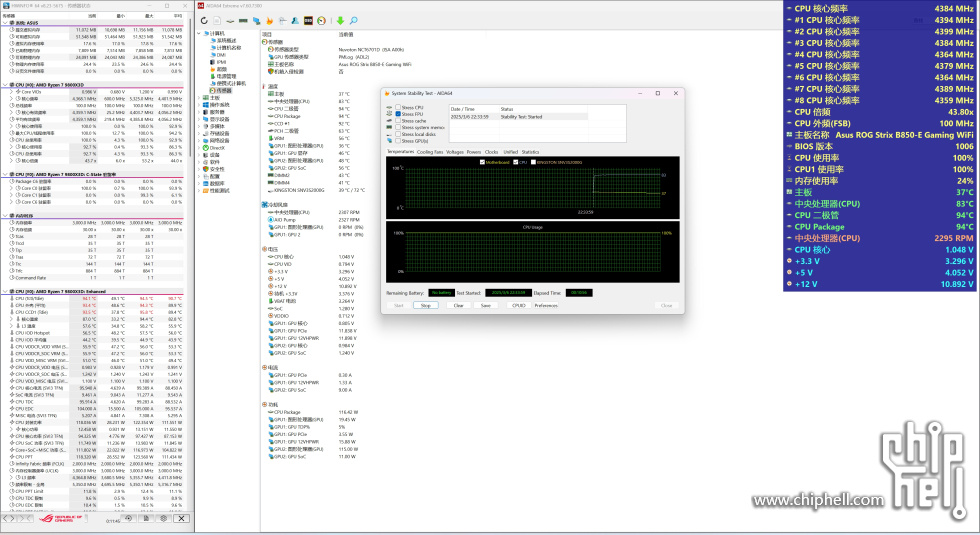The image size is (980, 535).
Task: Enable the Stress local disks checkbox
Action: [398, 134]
